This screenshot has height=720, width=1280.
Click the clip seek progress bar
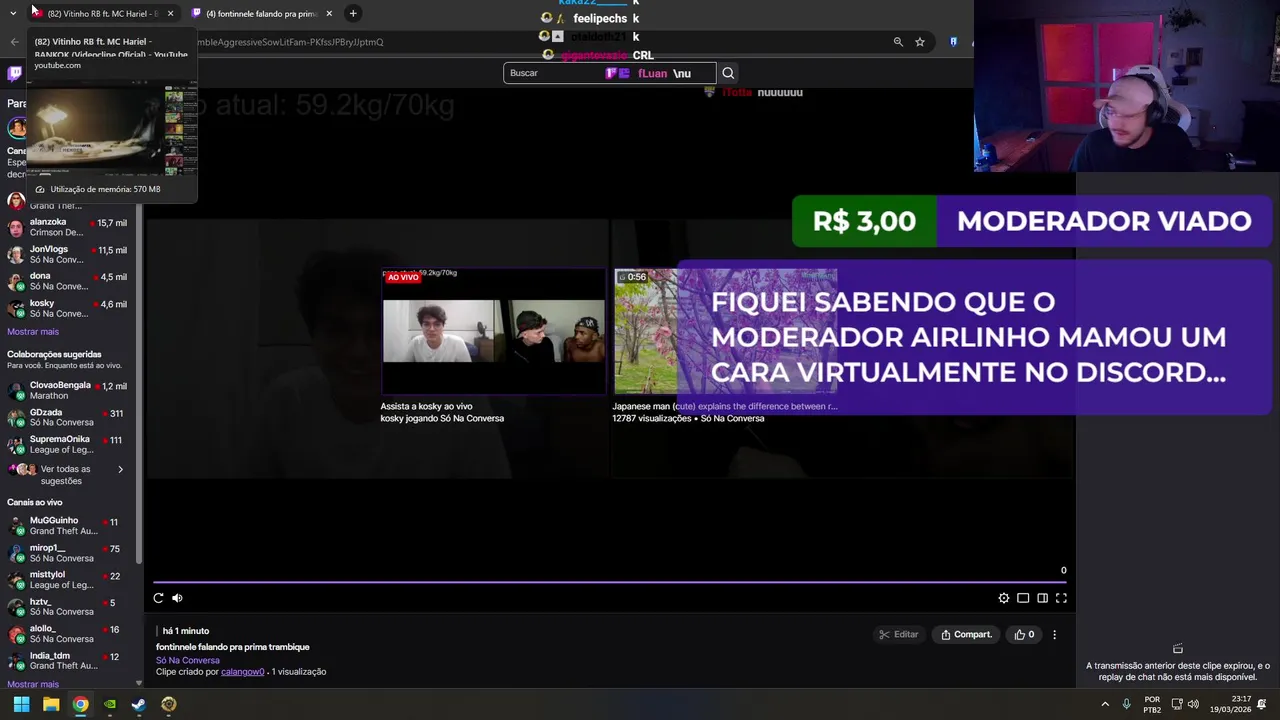[x=610, y=582]
